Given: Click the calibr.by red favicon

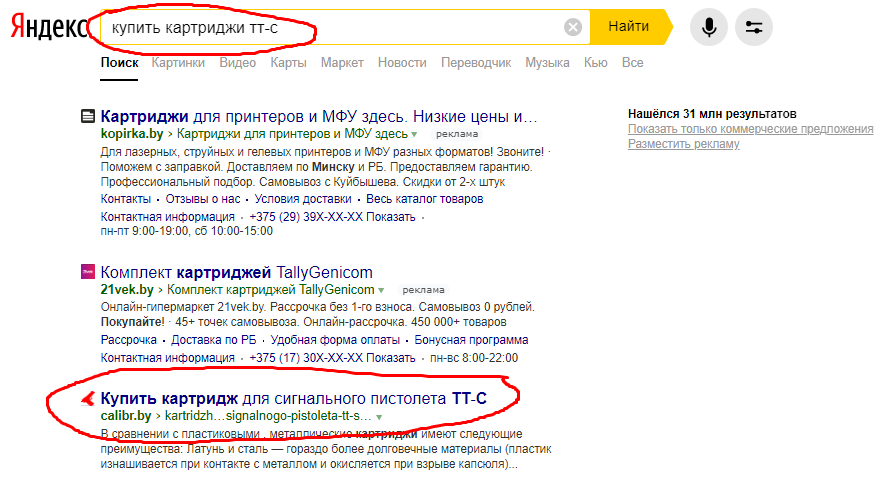Looking at the screenshot, I should [87, 398].
